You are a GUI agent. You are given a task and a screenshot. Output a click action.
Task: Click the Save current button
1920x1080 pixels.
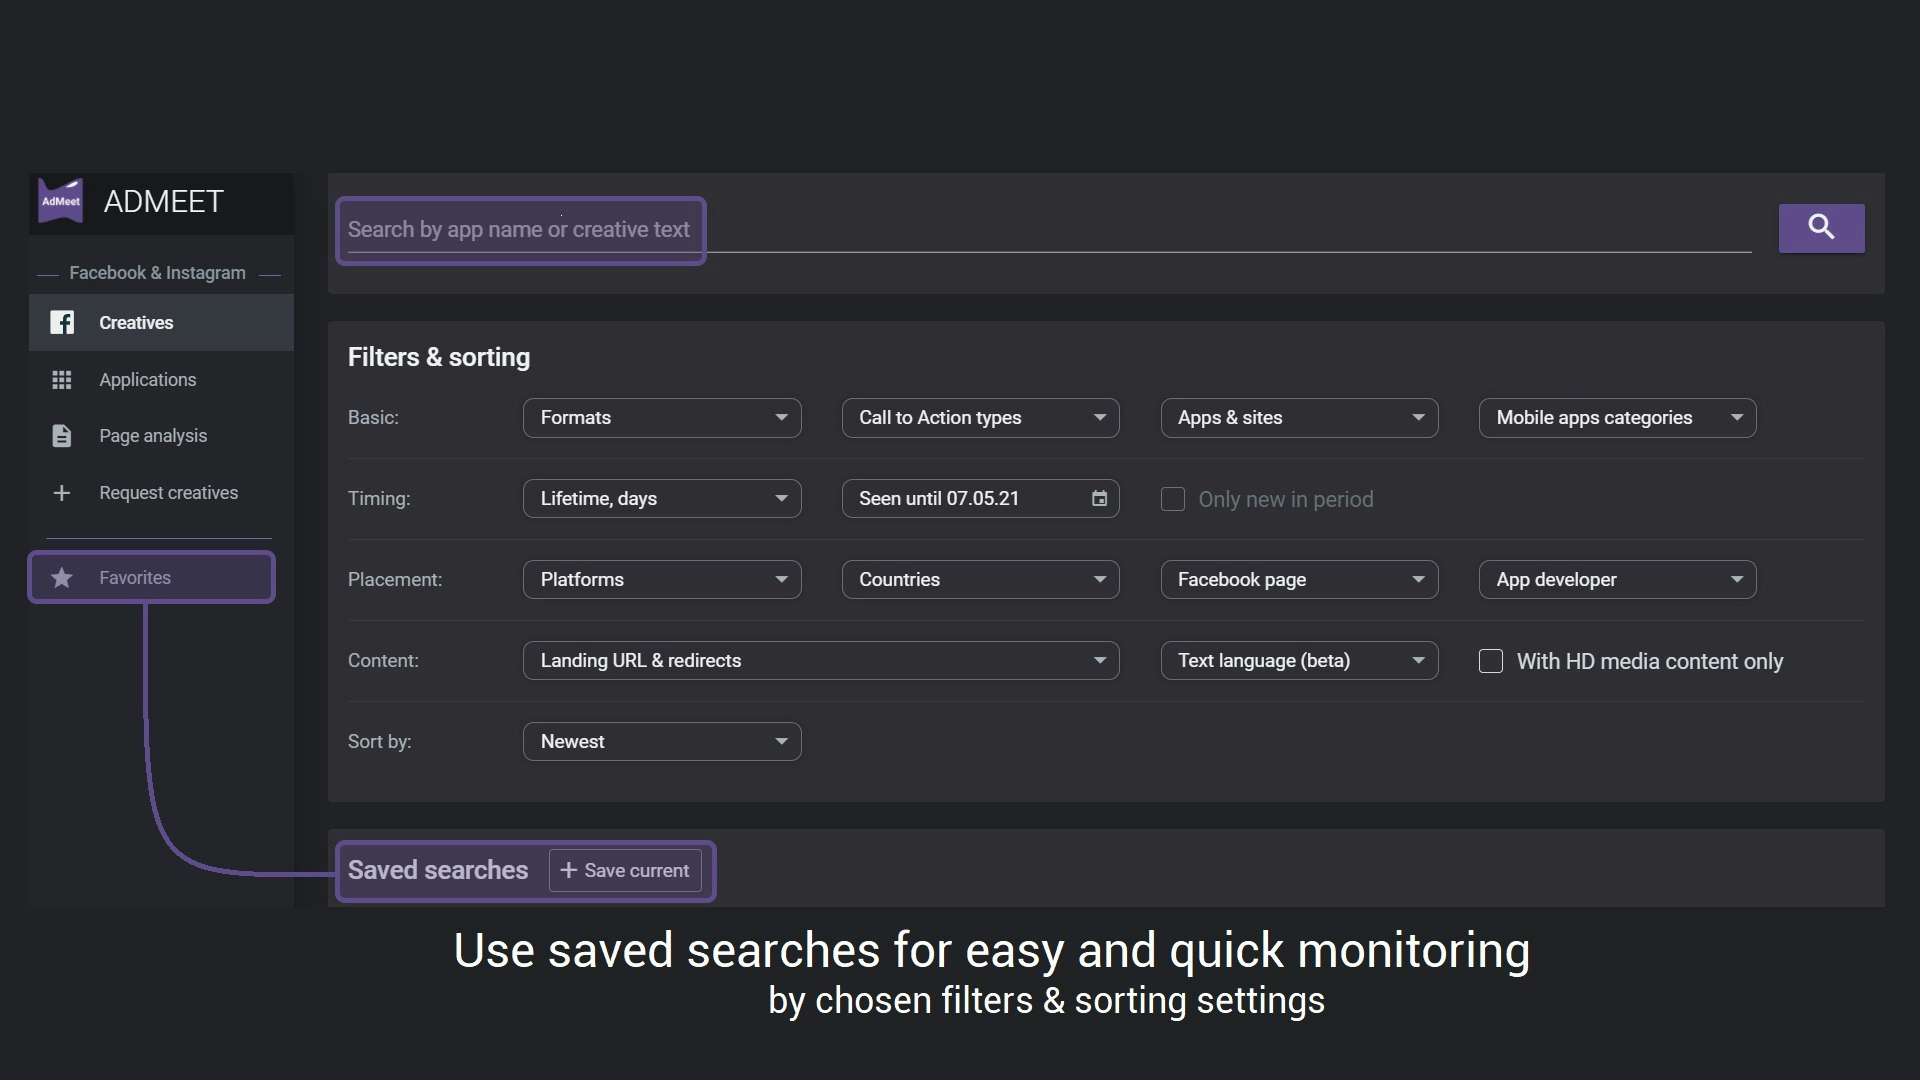(x=625, y=870)
